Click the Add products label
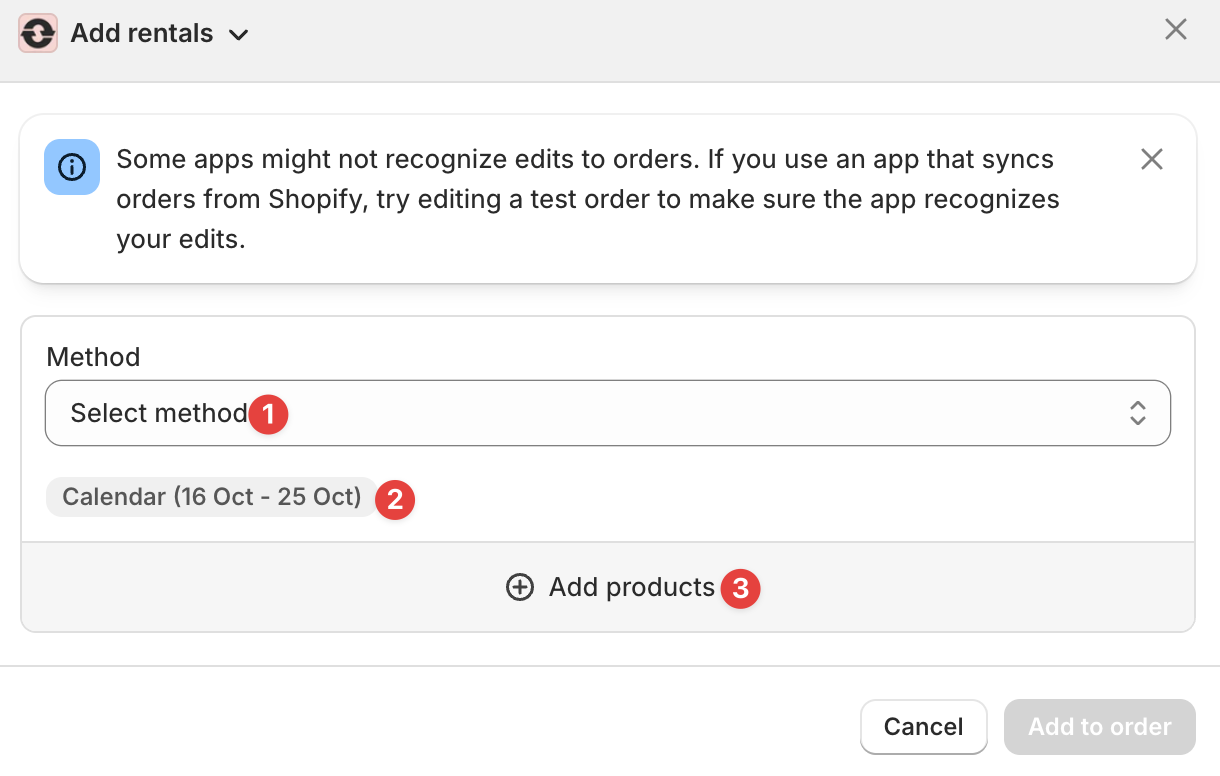Image resolution: width=1220 pixels, height=776 pixels. pos(632,587)
